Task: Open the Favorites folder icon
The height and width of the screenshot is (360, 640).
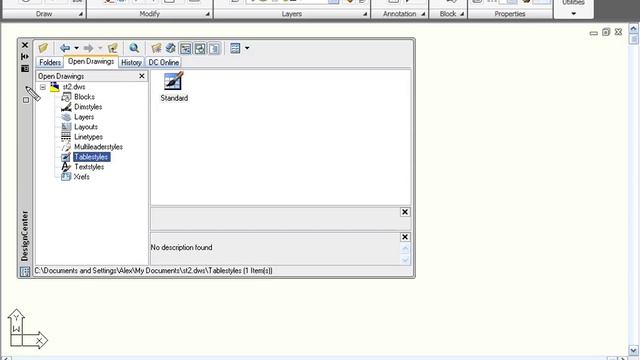Action: [156, 48]
